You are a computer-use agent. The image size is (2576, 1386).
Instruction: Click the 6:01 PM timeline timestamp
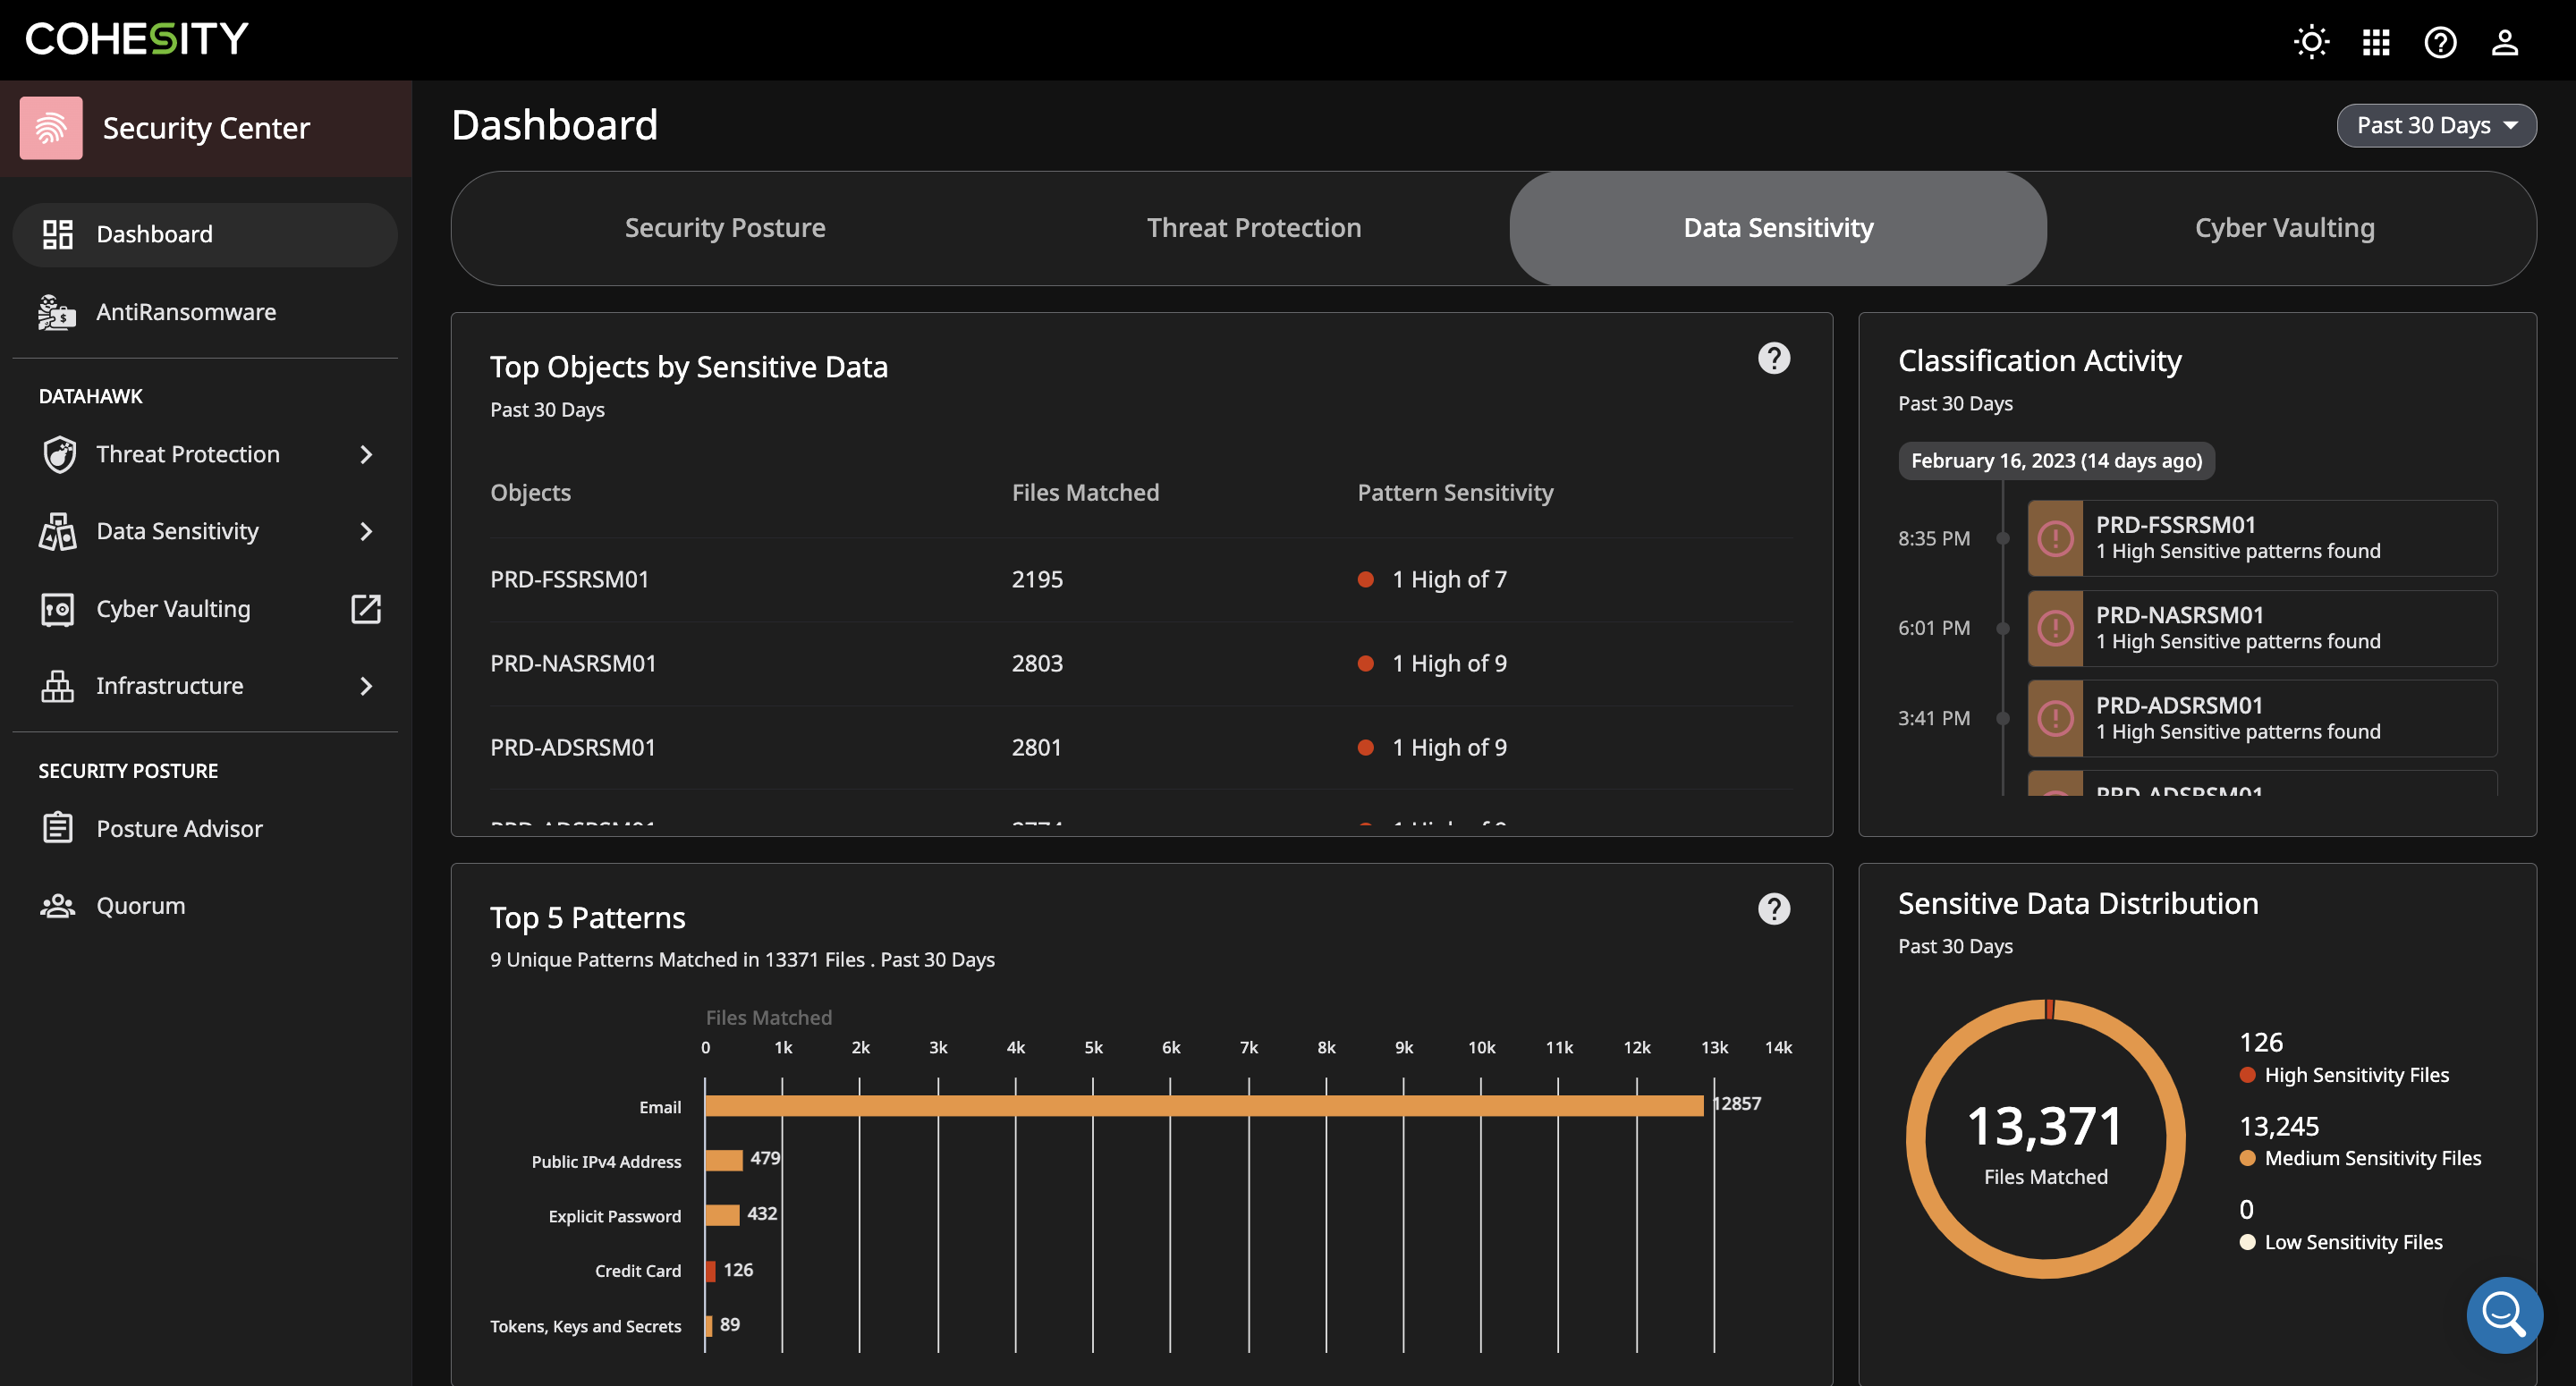[x=1934, y=628]
